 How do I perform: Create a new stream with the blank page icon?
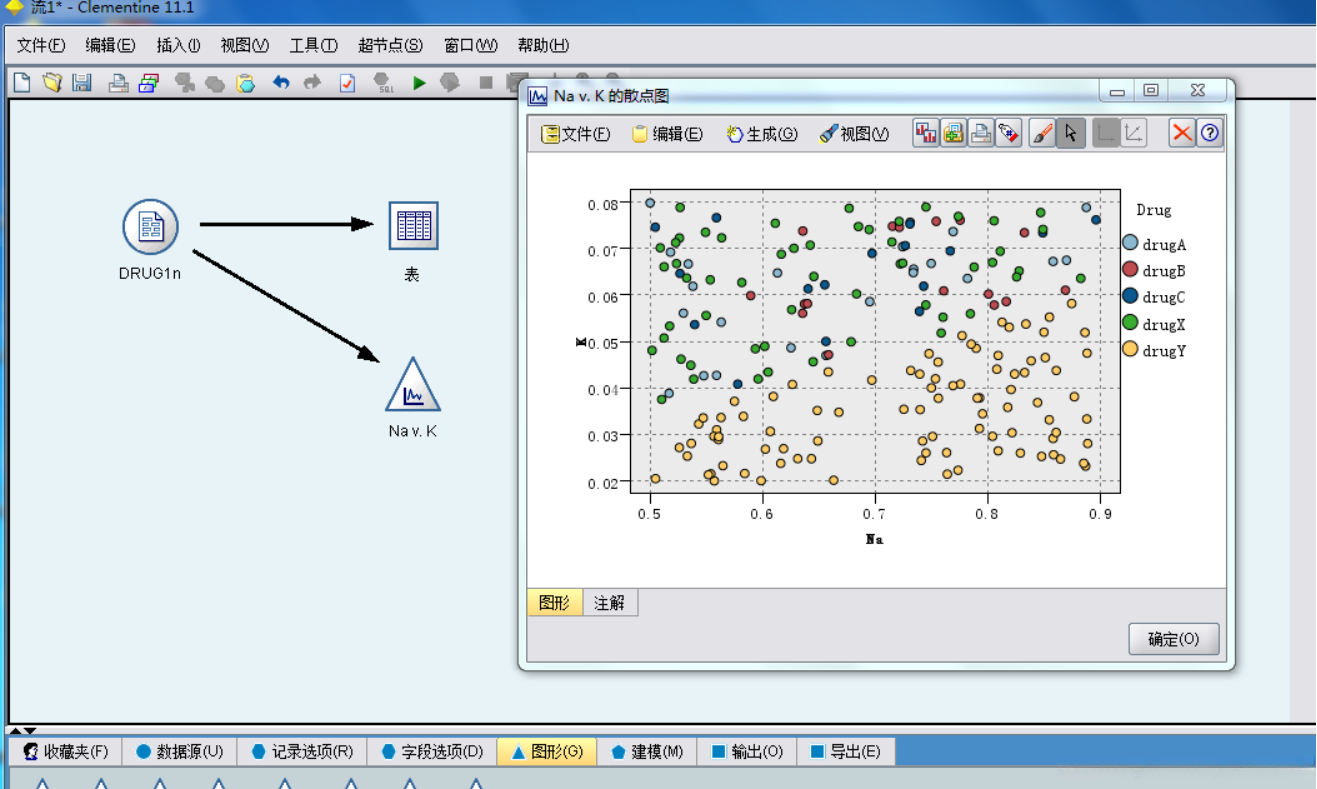(21, 83)
